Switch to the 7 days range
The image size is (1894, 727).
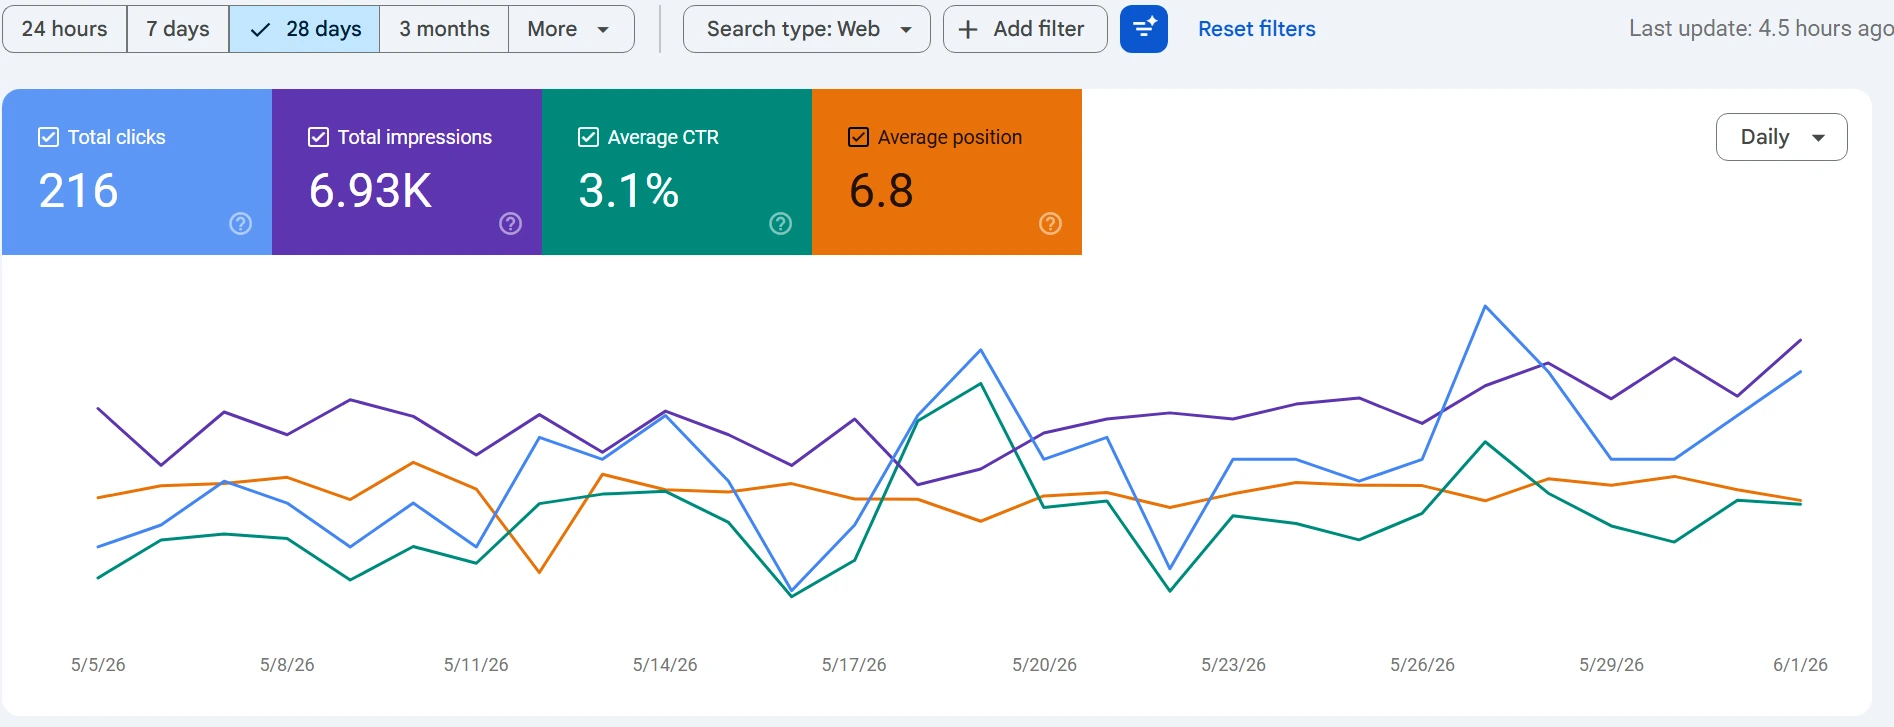(178, 29)
